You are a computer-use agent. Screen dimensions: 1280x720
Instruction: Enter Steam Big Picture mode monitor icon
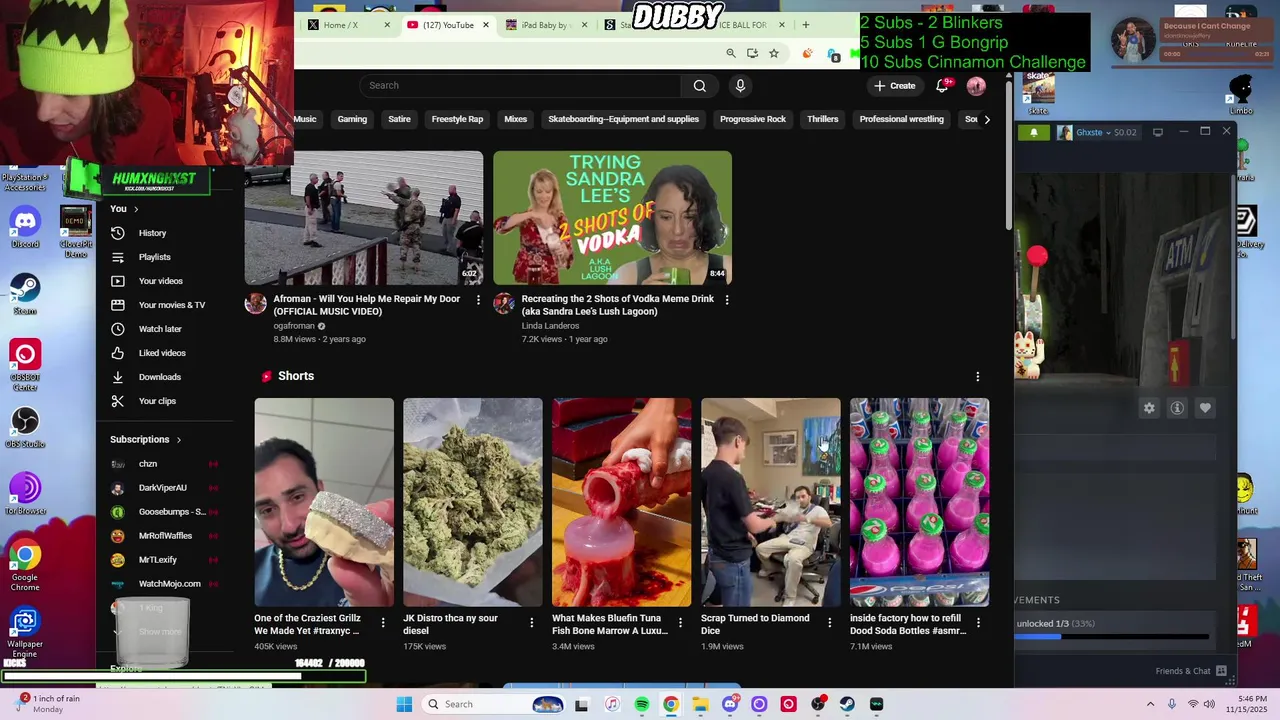pos(1158,132)
